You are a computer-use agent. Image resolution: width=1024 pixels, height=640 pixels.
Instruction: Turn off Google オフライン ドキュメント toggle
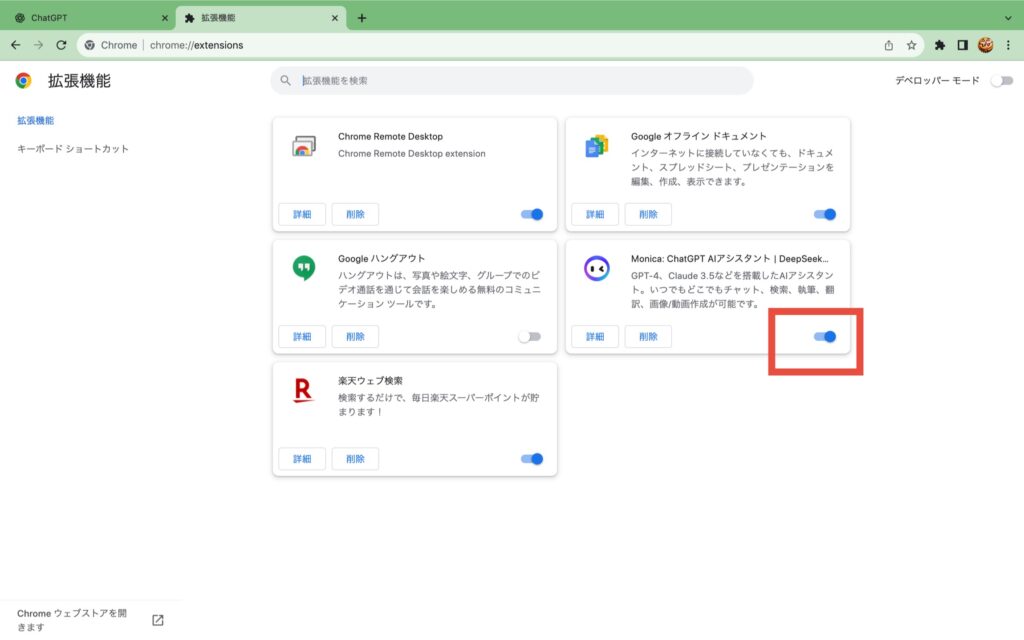[825, 214]
